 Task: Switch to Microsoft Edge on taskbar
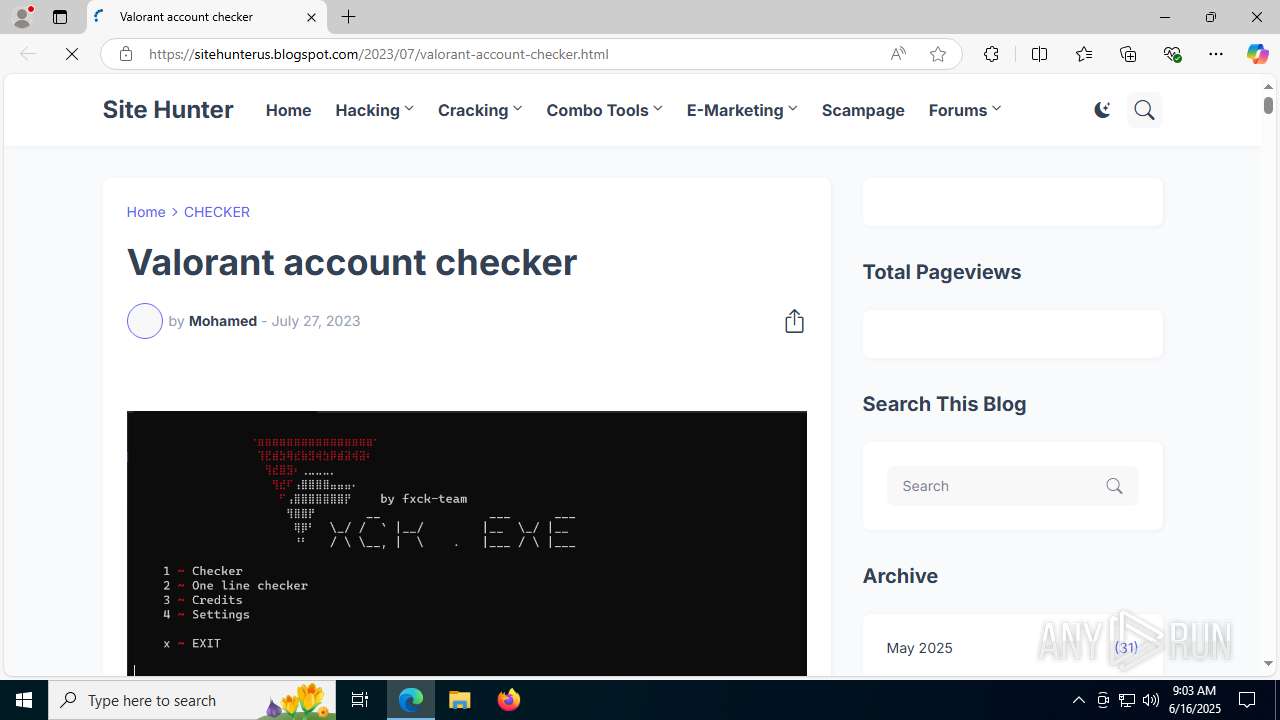click(x=411, y=700)
